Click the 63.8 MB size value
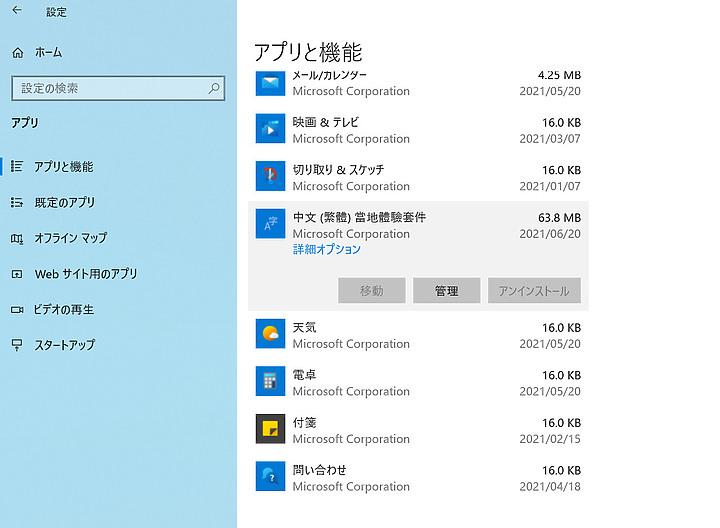This screenshot has height=528, width=720. coord(559,217)
